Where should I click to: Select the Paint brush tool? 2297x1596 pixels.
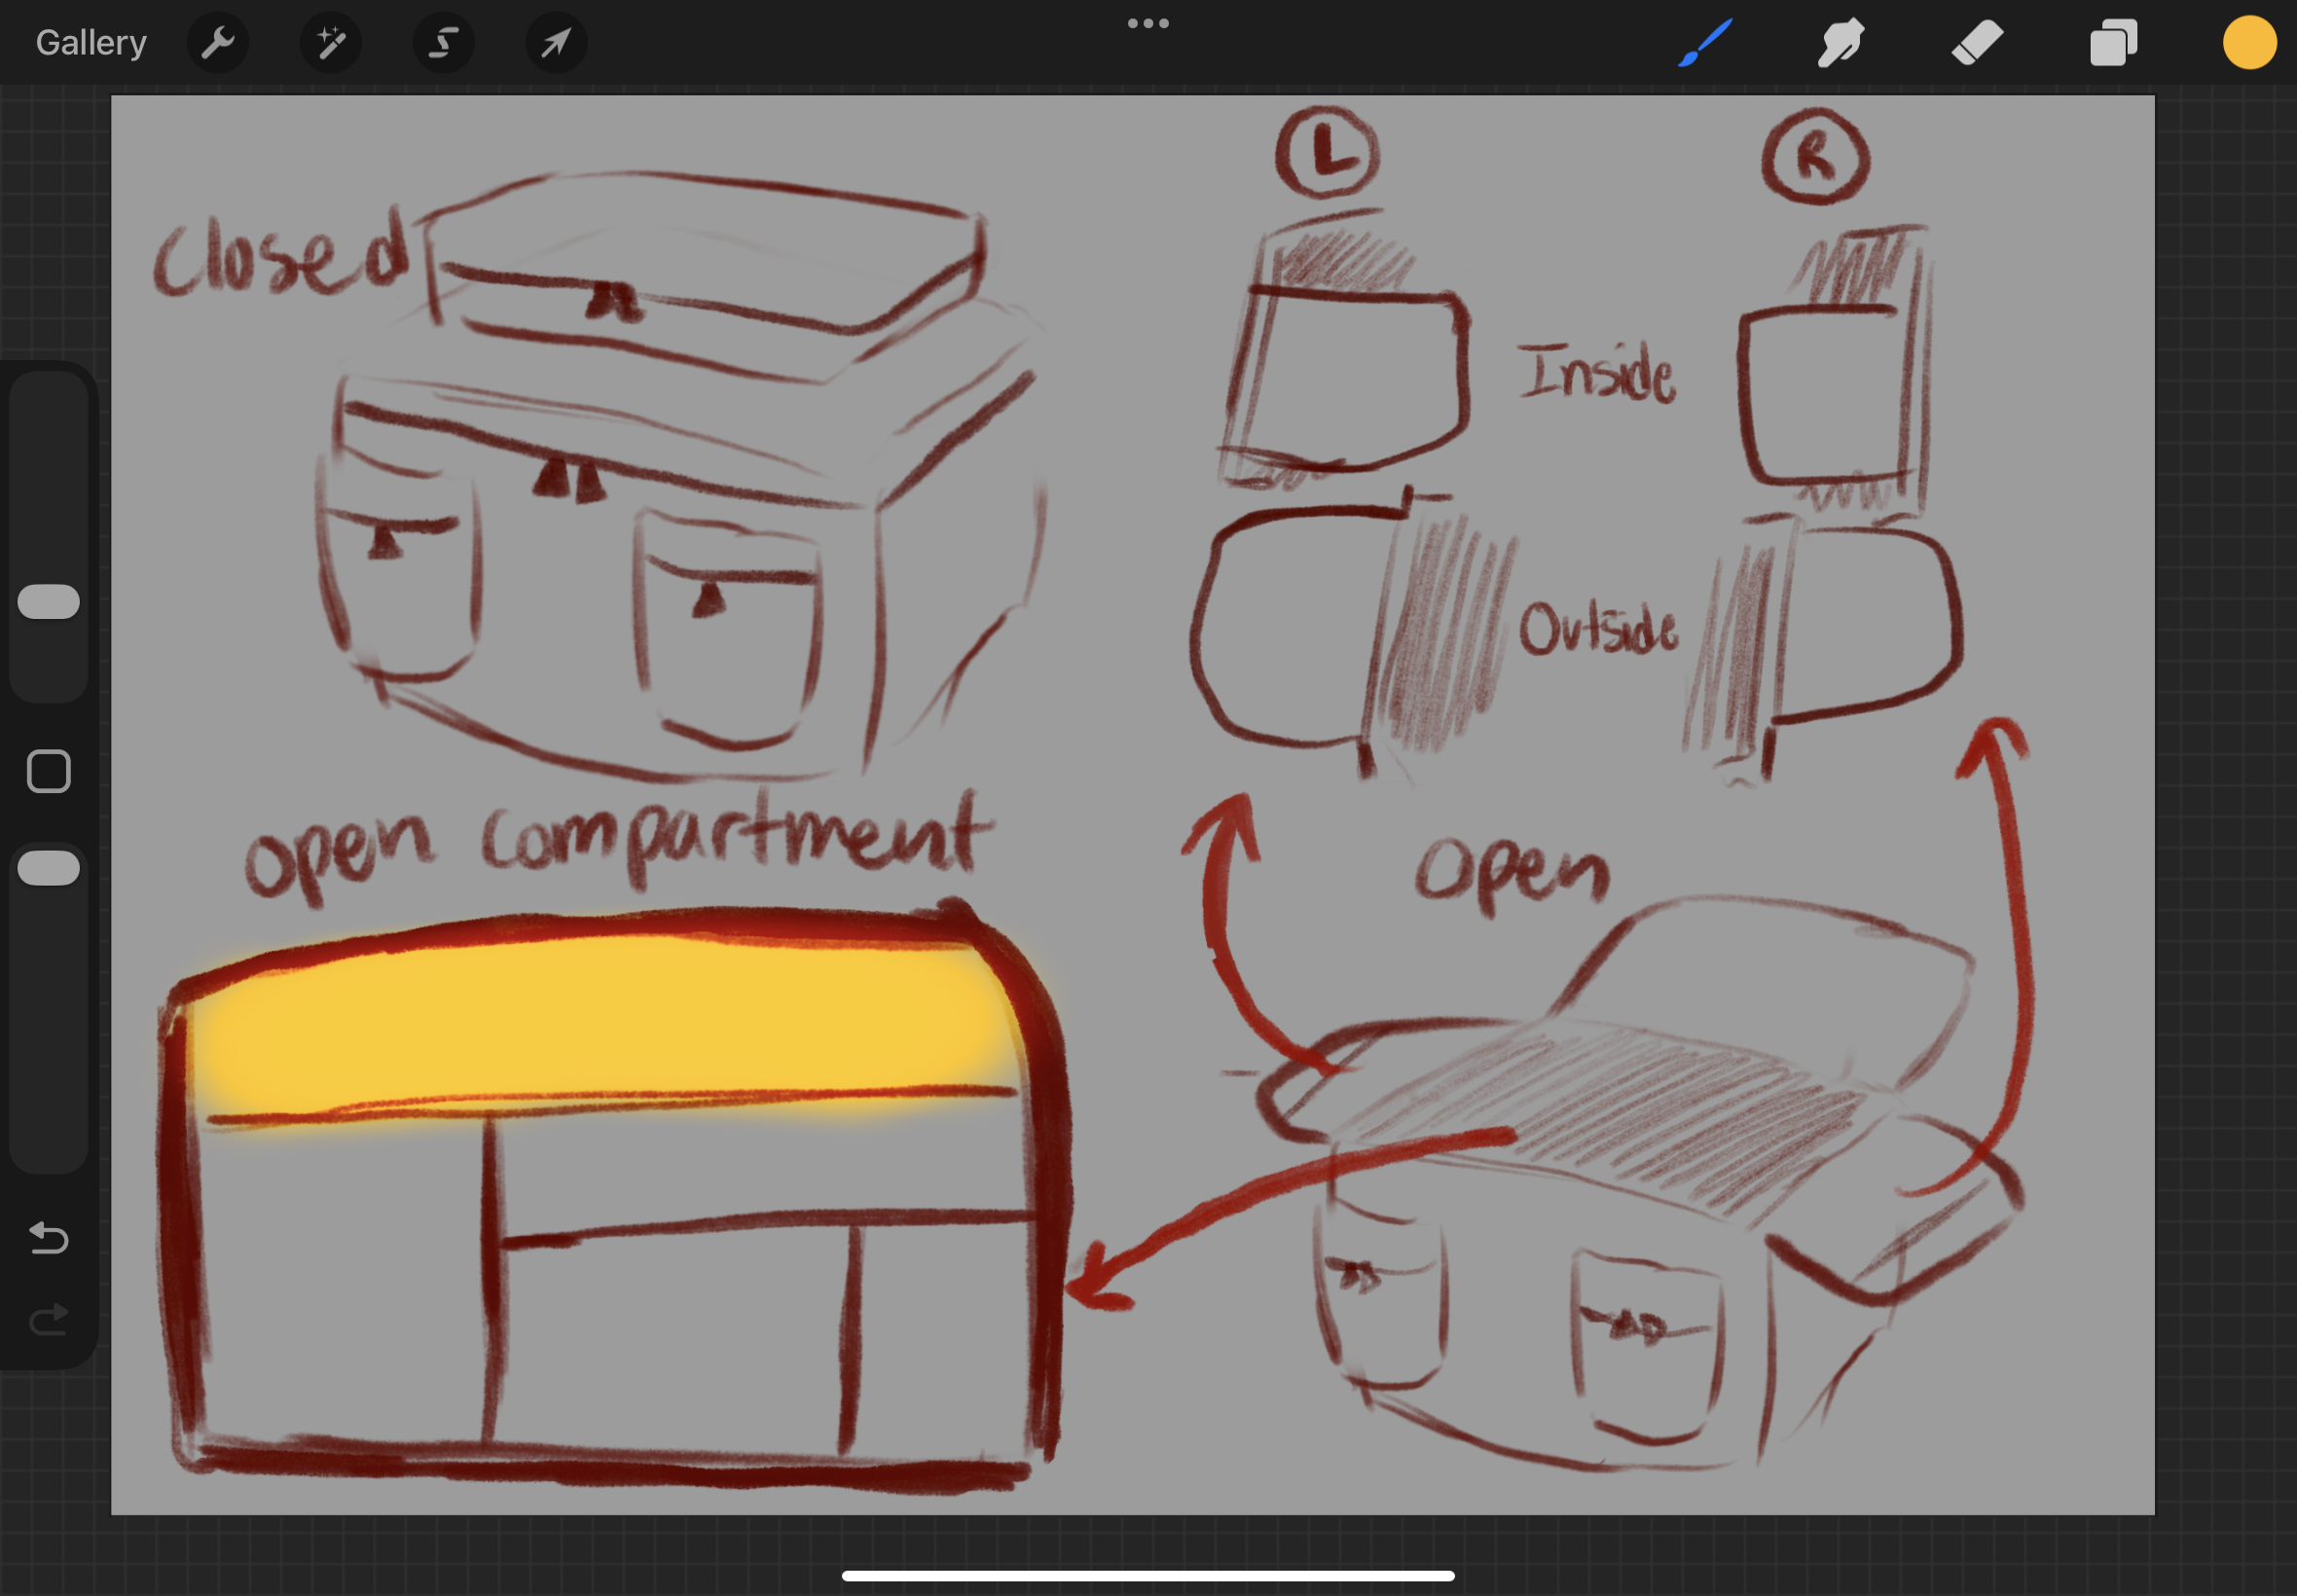(1705, 43)
